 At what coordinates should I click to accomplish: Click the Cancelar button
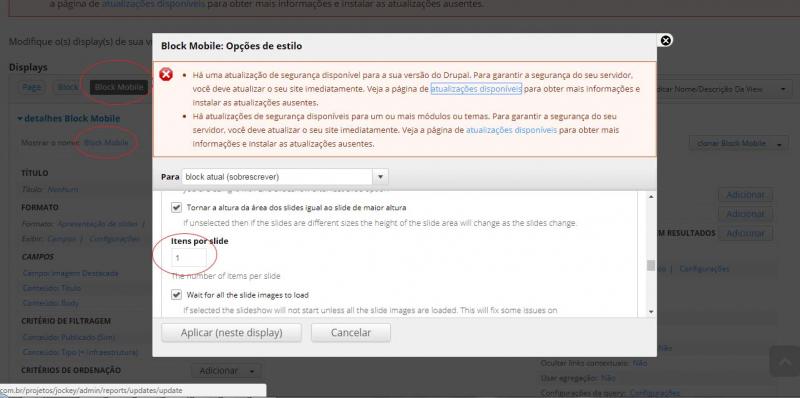click(x=351, y=333)
